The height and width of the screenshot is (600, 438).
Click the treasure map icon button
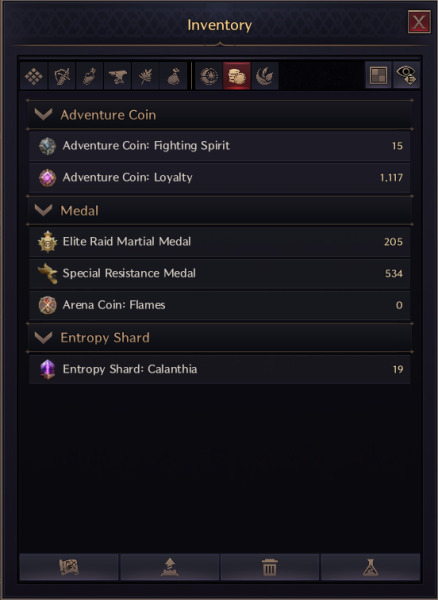click(69, 567)
